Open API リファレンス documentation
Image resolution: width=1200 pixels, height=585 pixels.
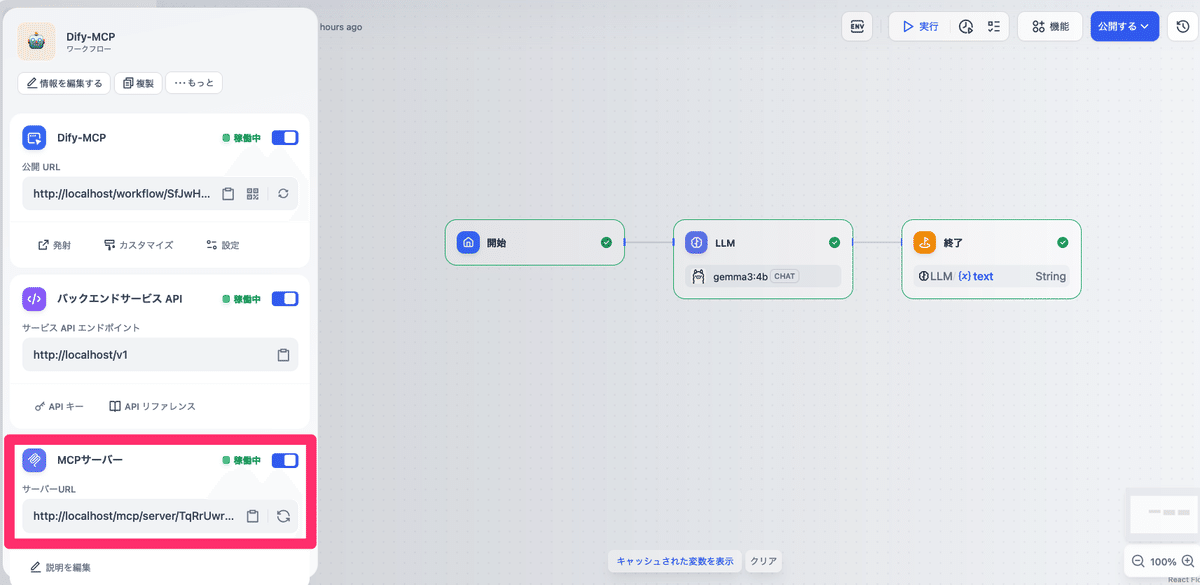[x=152, y=407]
